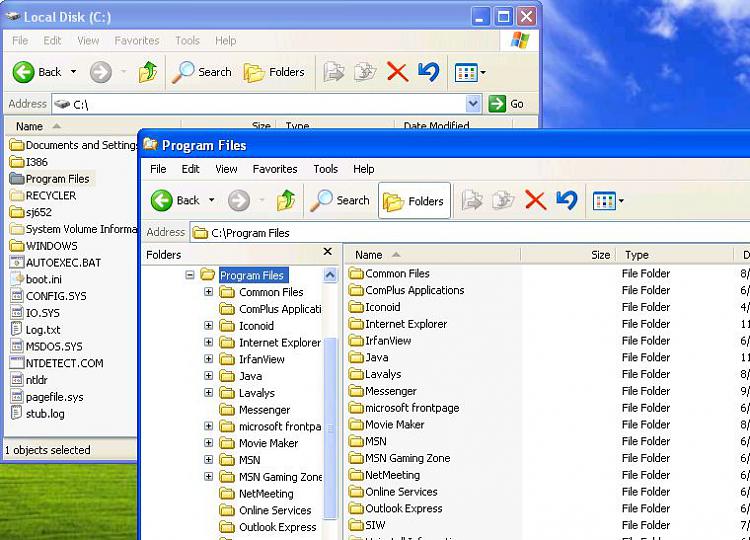Expand Java node in folder tree
The width and height of the screenshot is (750, 540).
209,376
